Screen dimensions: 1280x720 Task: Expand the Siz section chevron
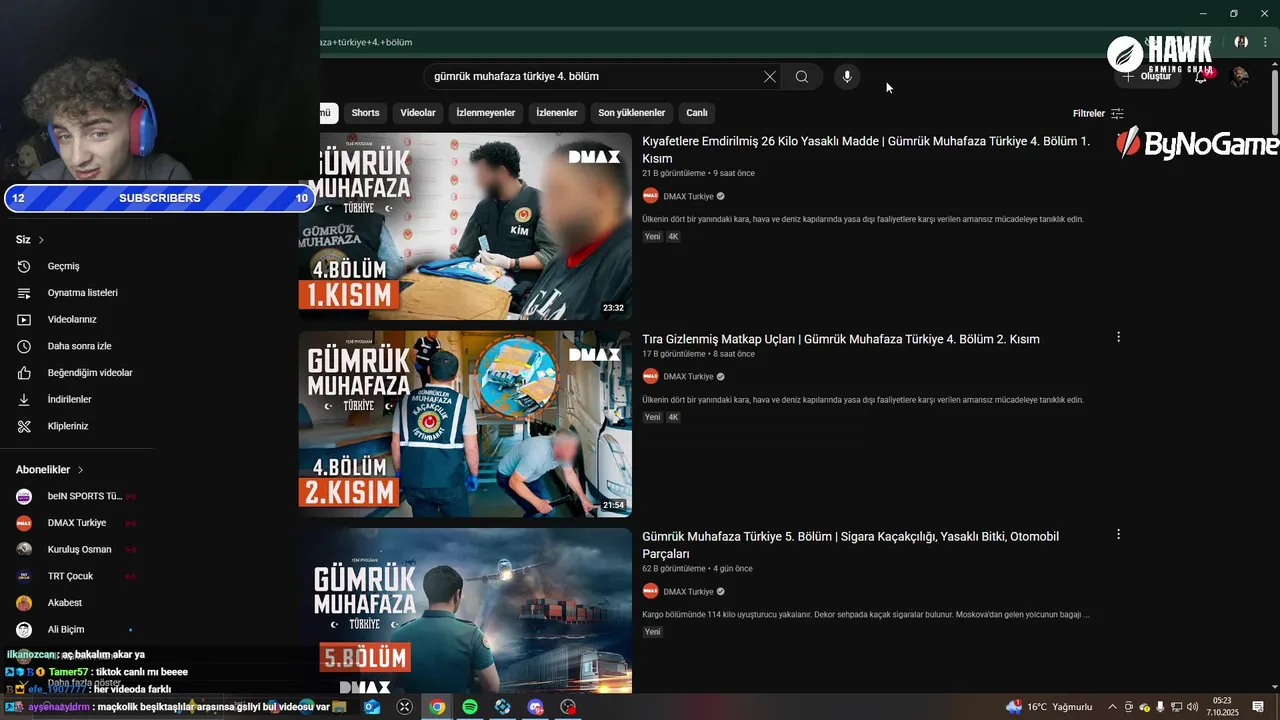[41, 240]
